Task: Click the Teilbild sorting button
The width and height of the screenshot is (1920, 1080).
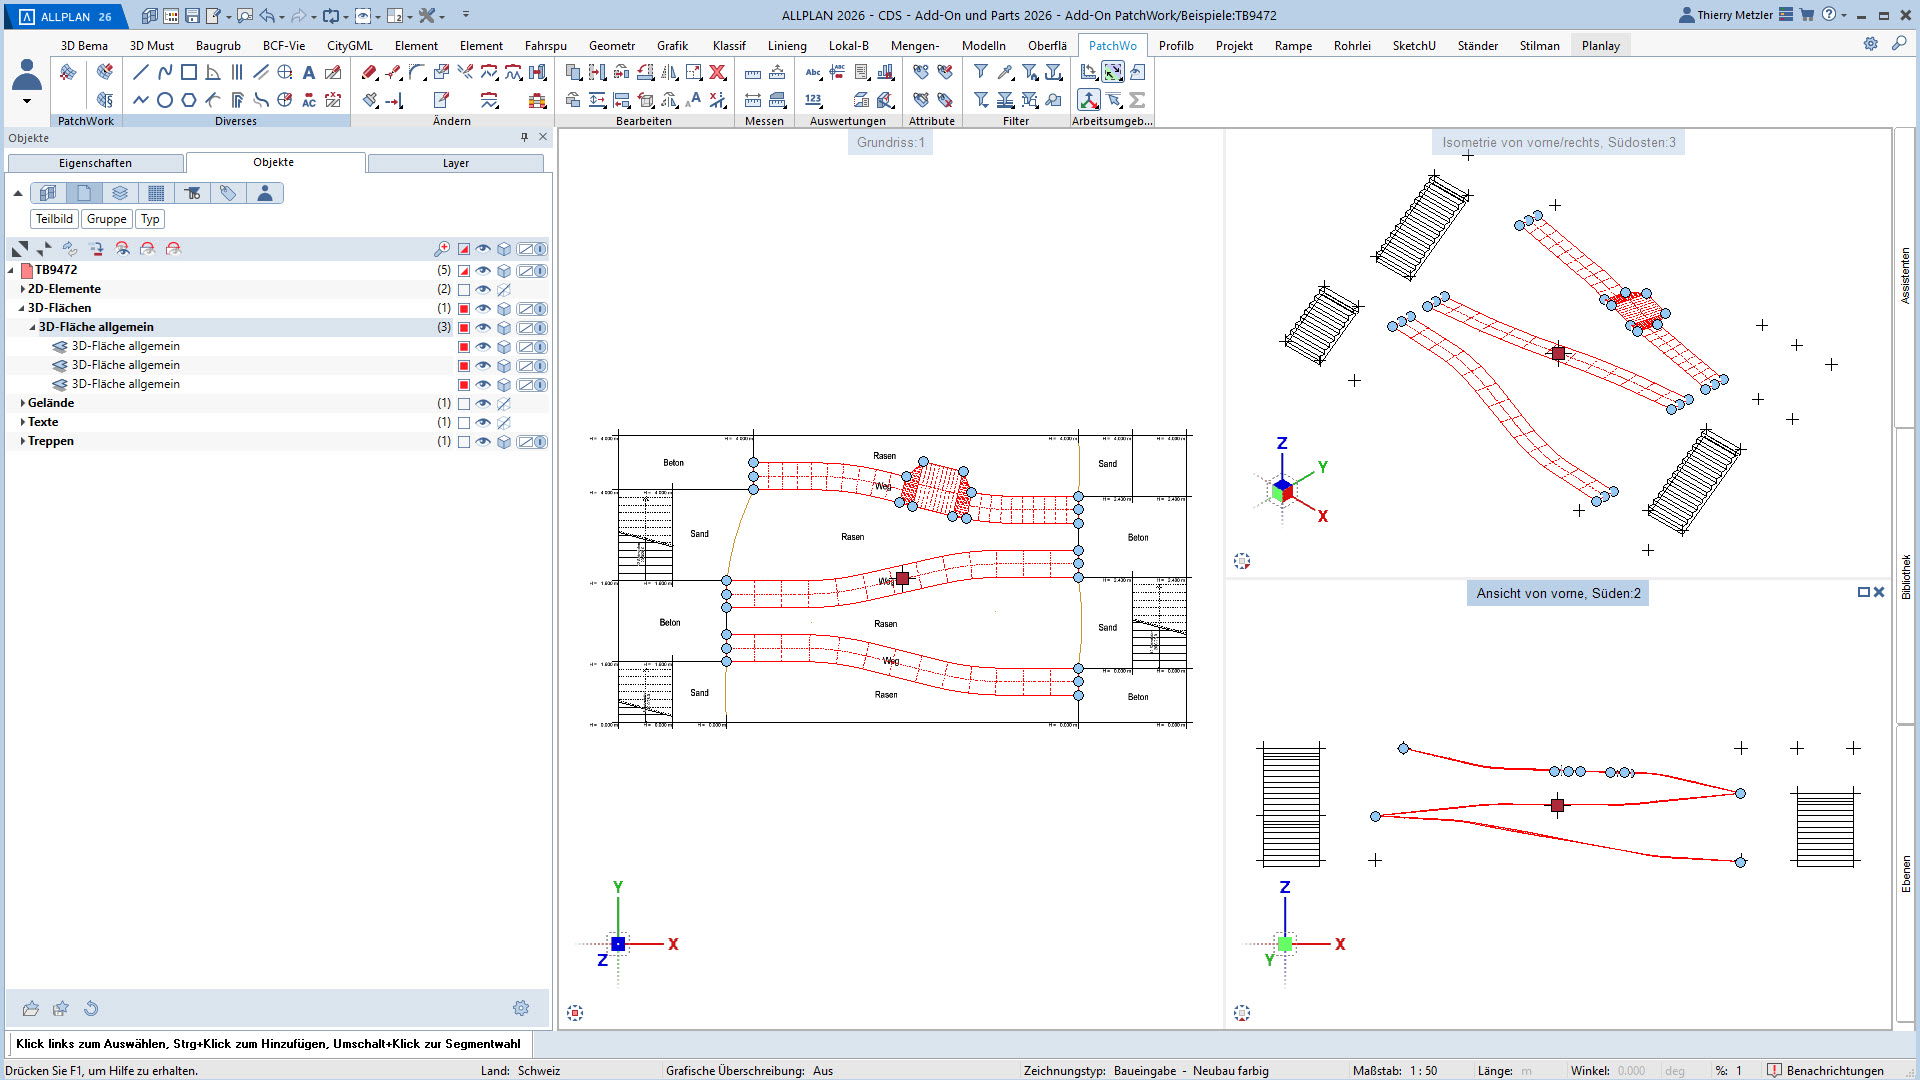Action: click(x=54, y=219)
